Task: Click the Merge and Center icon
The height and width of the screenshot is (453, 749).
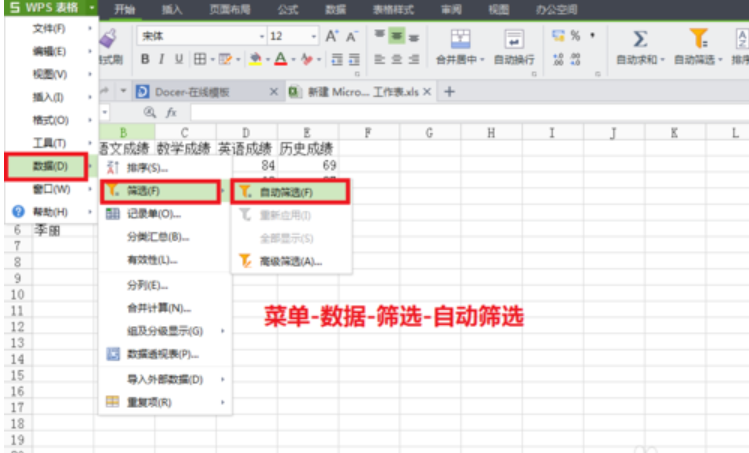Action: click(x=461, y=38)
